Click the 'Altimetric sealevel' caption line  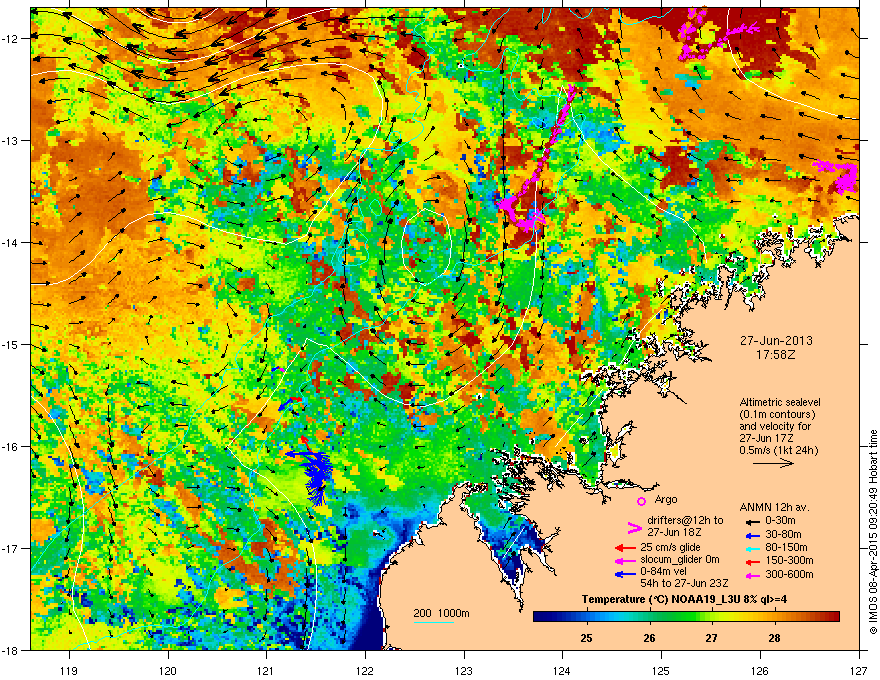[x=780, y=402]
